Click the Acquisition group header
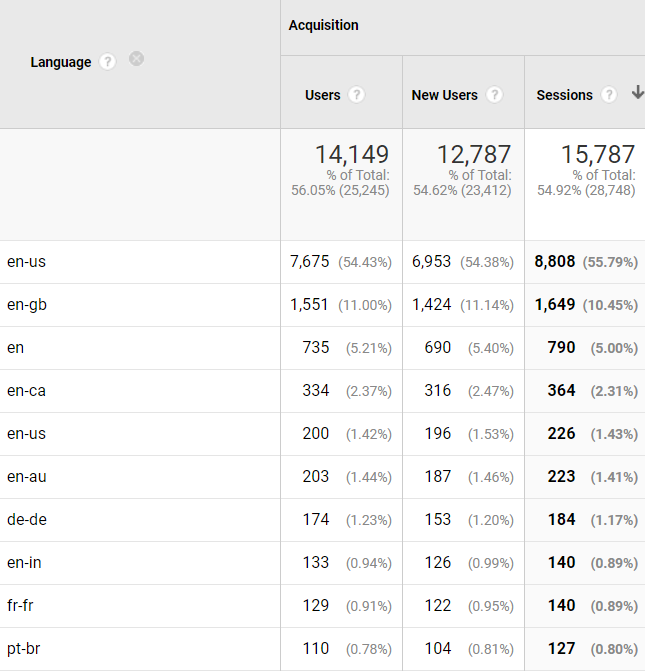This screenshot has height=672, width=645. tap(324, 25)
